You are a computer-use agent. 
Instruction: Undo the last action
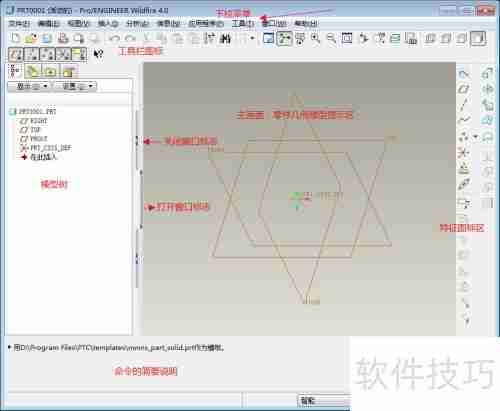pyautogui.click(x=114, y=39)
